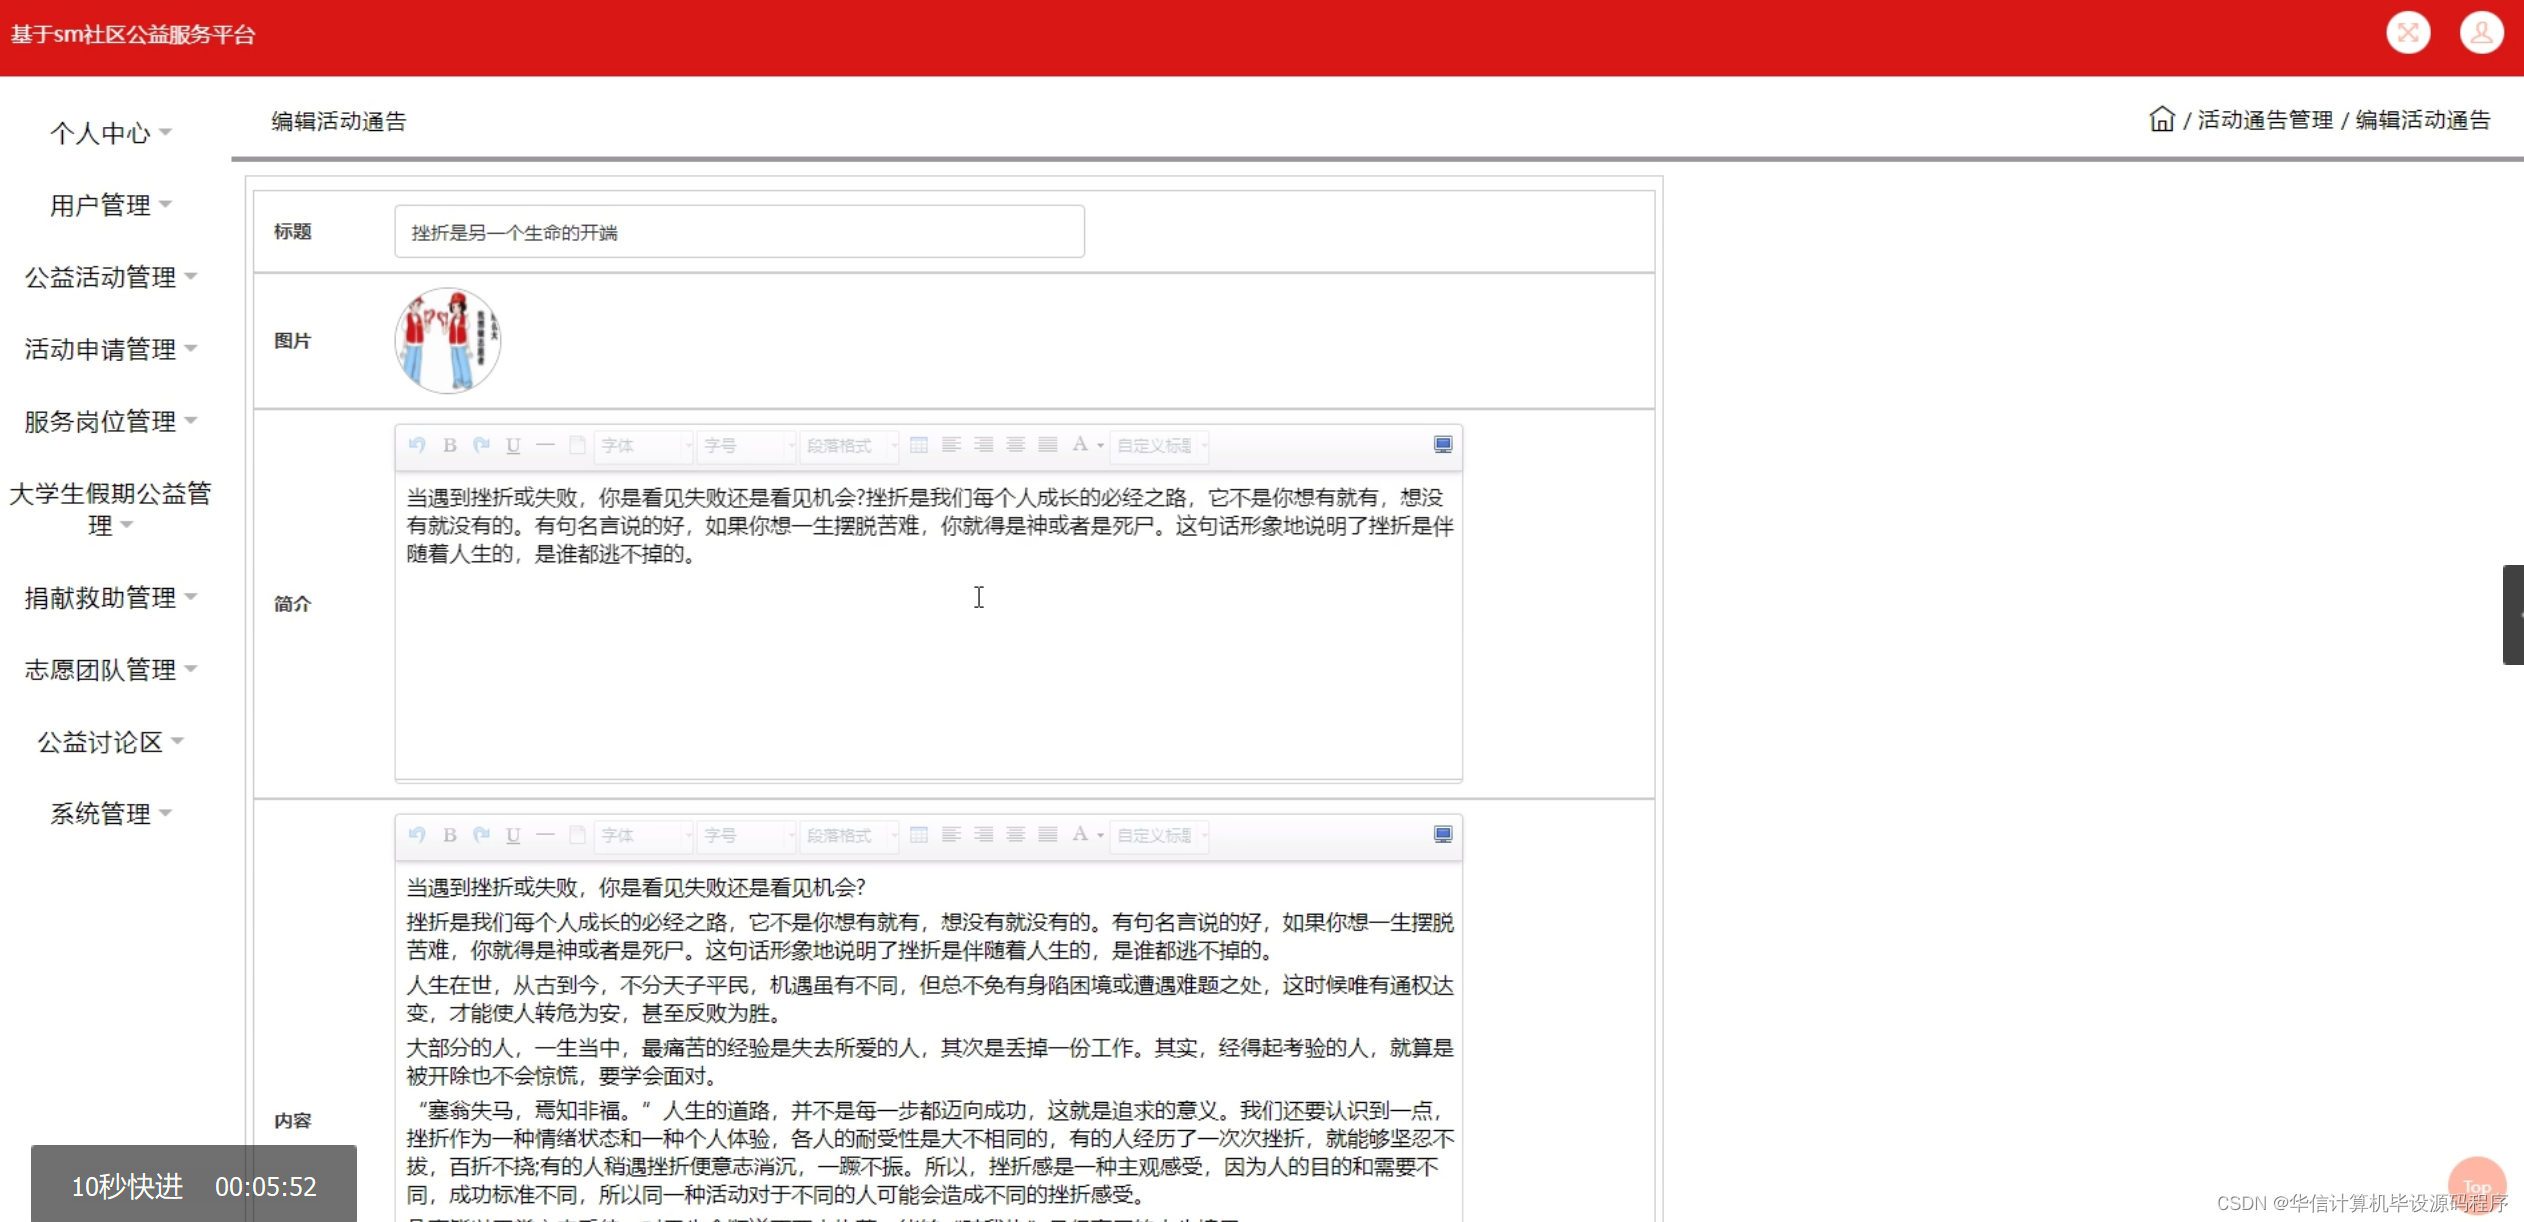The image size is (2524, 1222).
Task: Click the center-align icon in the 内容 editor
Action: coord(984,835)
